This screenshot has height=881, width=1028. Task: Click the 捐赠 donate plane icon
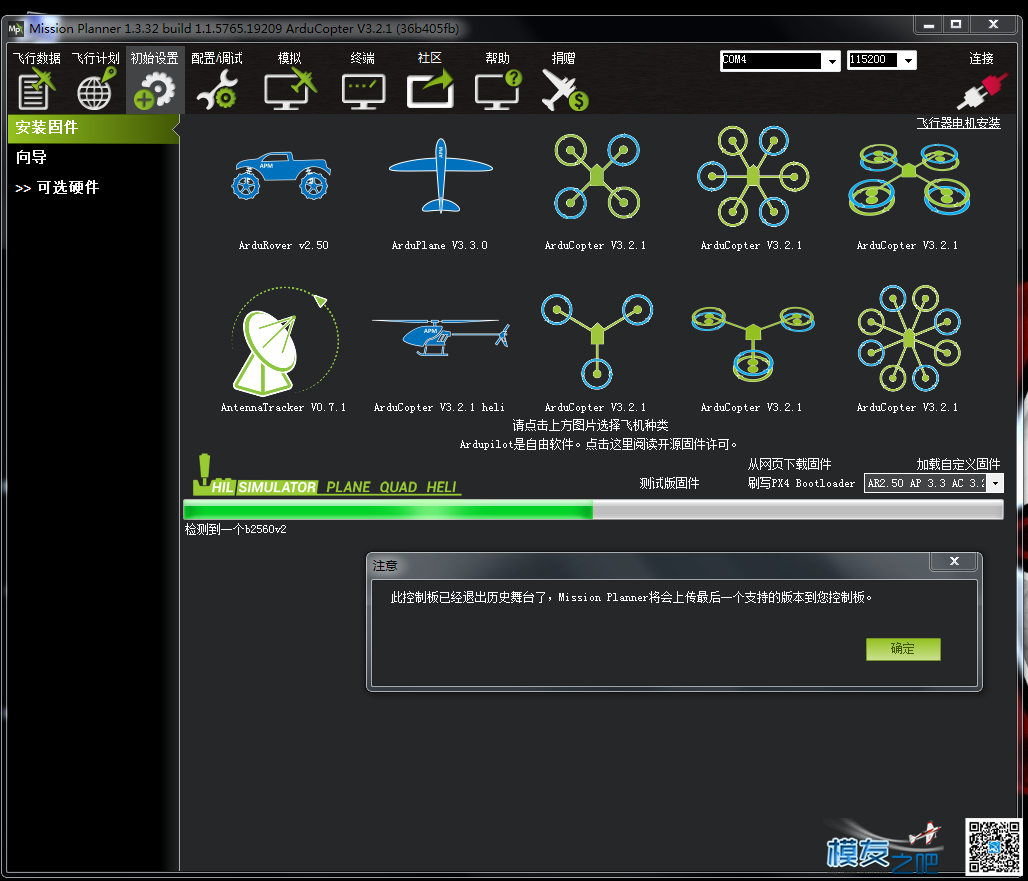tap(564, 90)
